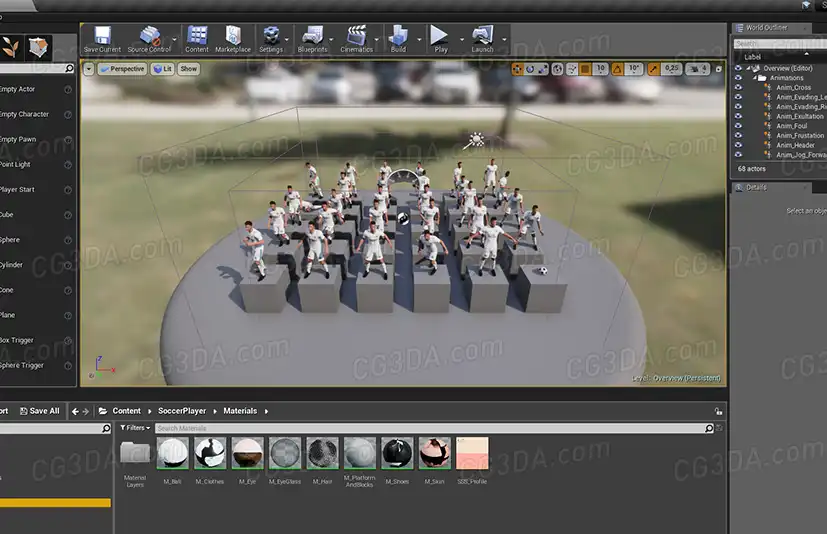Click the search magnifier in Materials search bar
This screenshot has height=534, width=827.
pos(709,428)
